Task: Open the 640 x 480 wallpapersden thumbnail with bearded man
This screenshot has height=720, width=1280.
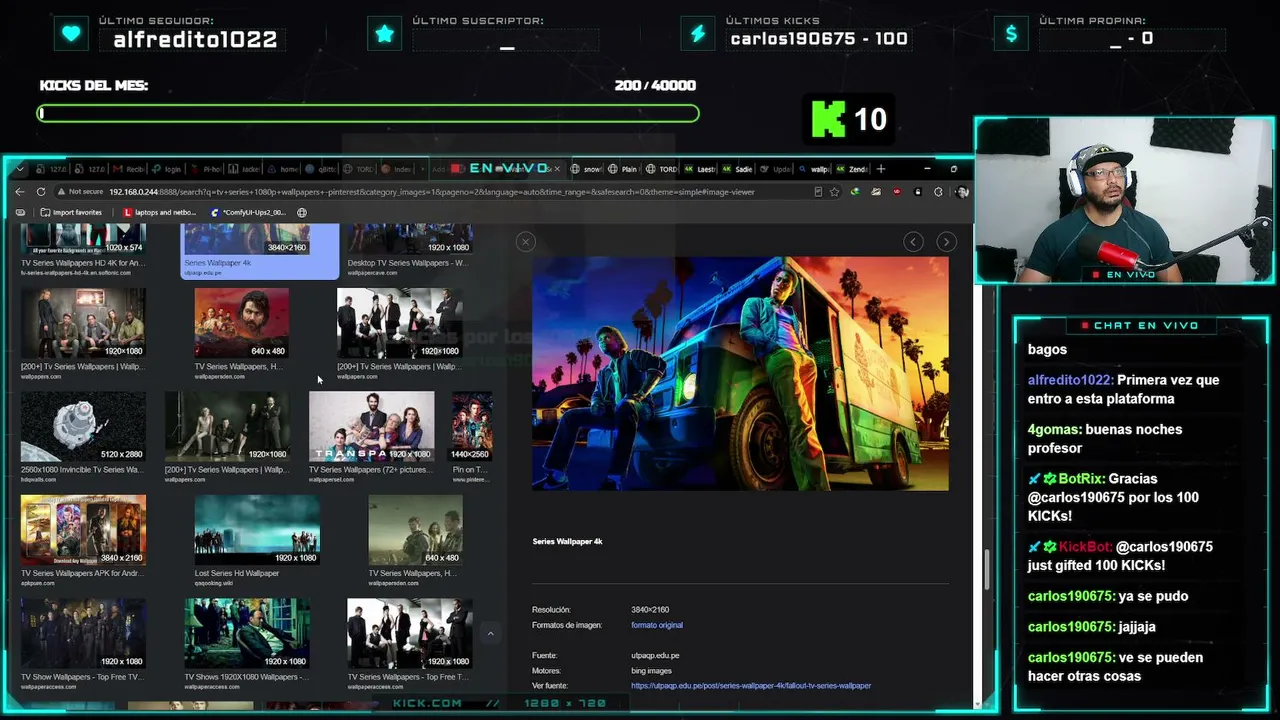Action: [x=241, y=323]
